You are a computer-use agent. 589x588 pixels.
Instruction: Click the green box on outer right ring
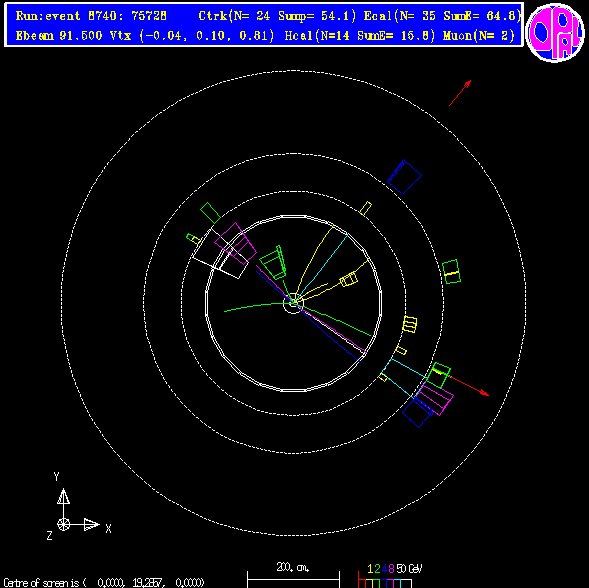[x=451, y=271]
